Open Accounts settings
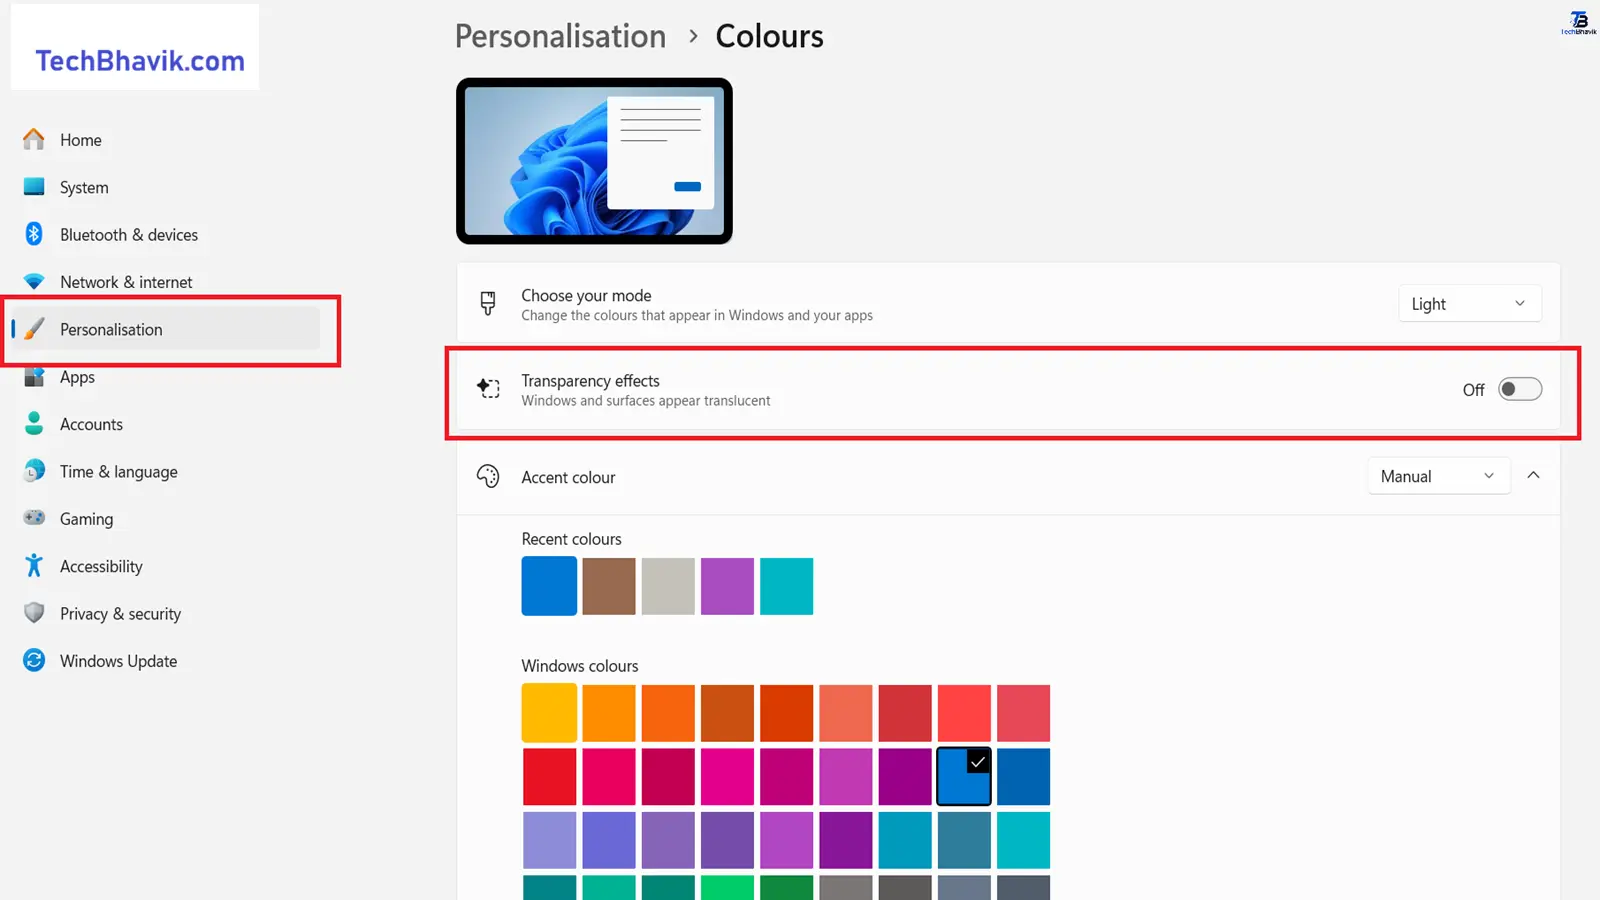Image resolution: width=1600 pixels, height=900 pixels. (91, 424)
